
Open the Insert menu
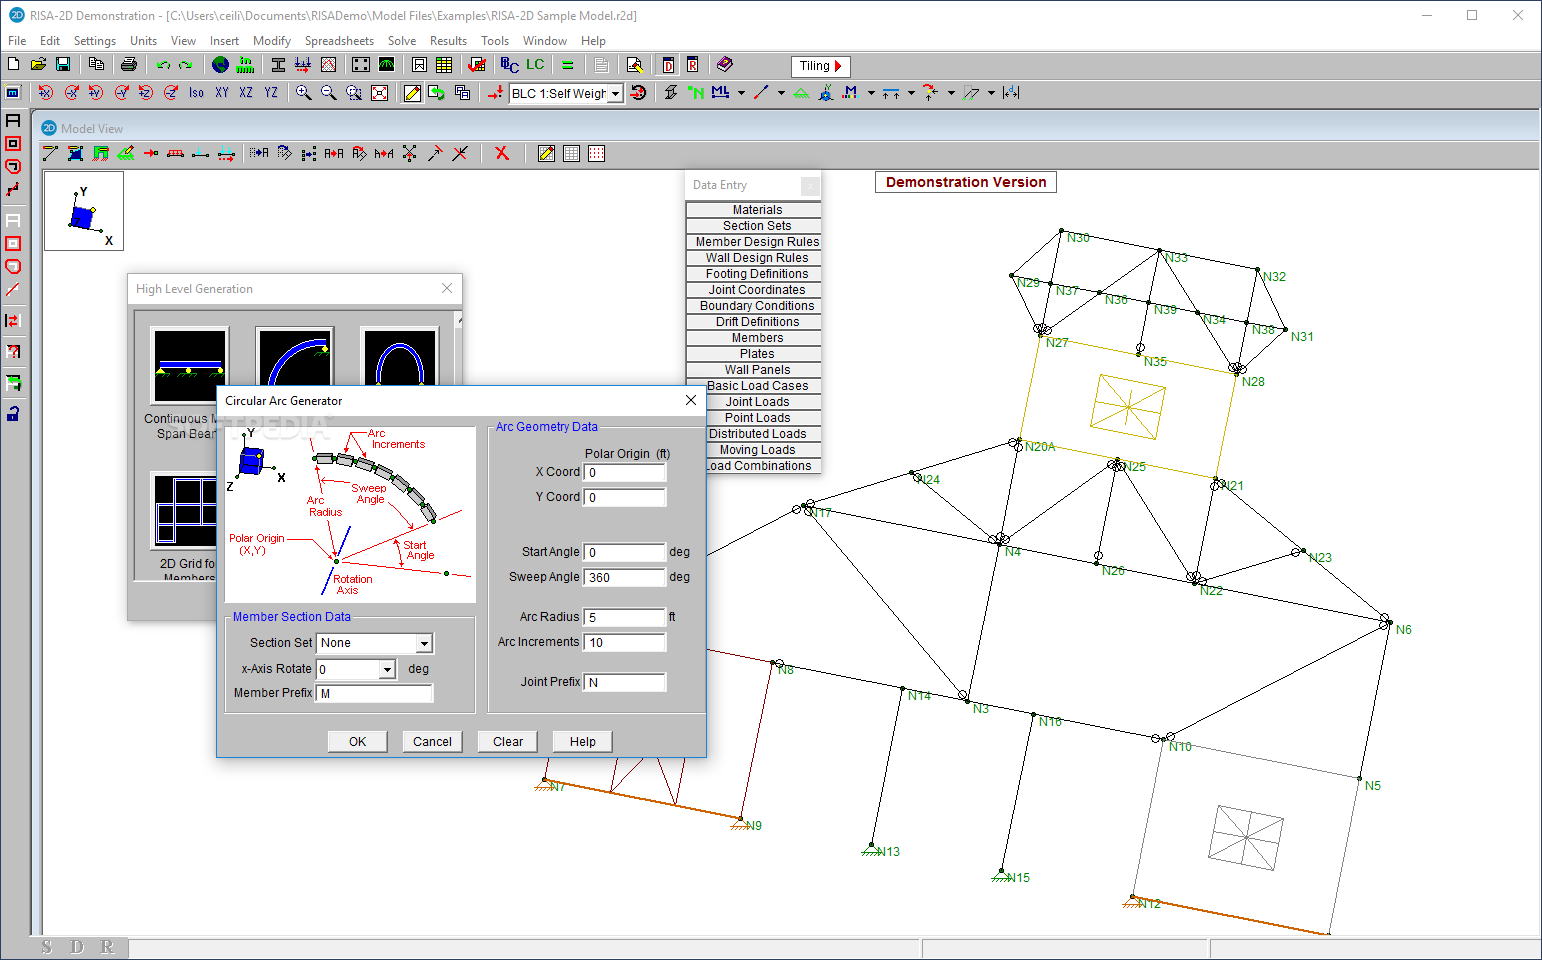(x=224, y=41)
